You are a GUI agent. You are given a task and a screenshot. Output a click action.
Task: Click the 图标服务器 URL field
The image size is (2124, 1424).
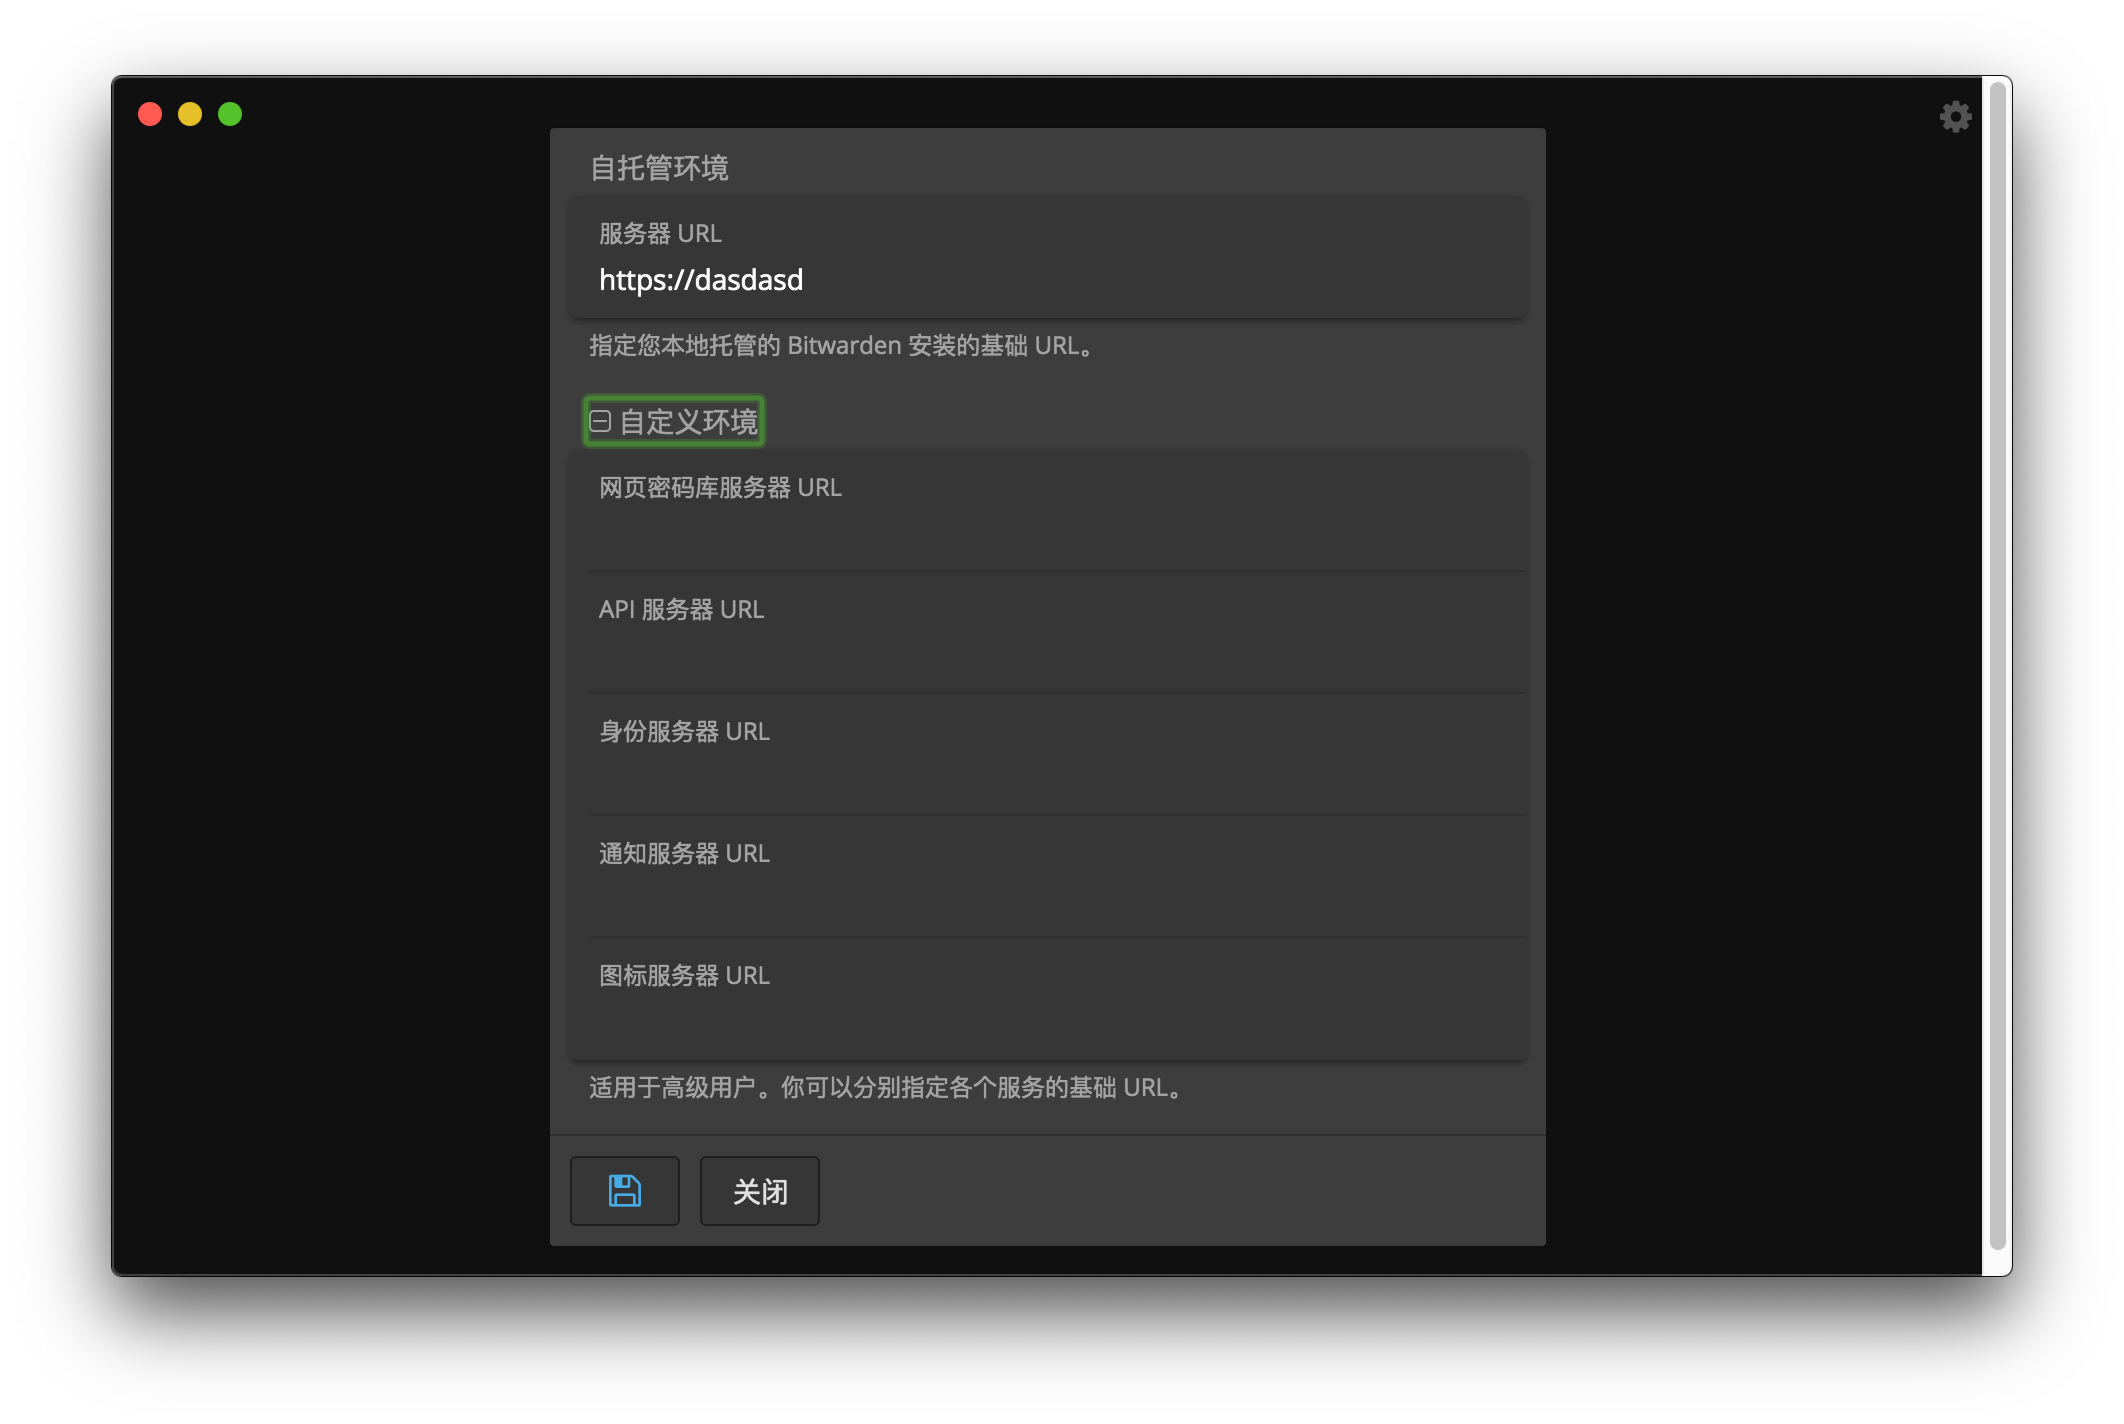tap(1048, 999)
